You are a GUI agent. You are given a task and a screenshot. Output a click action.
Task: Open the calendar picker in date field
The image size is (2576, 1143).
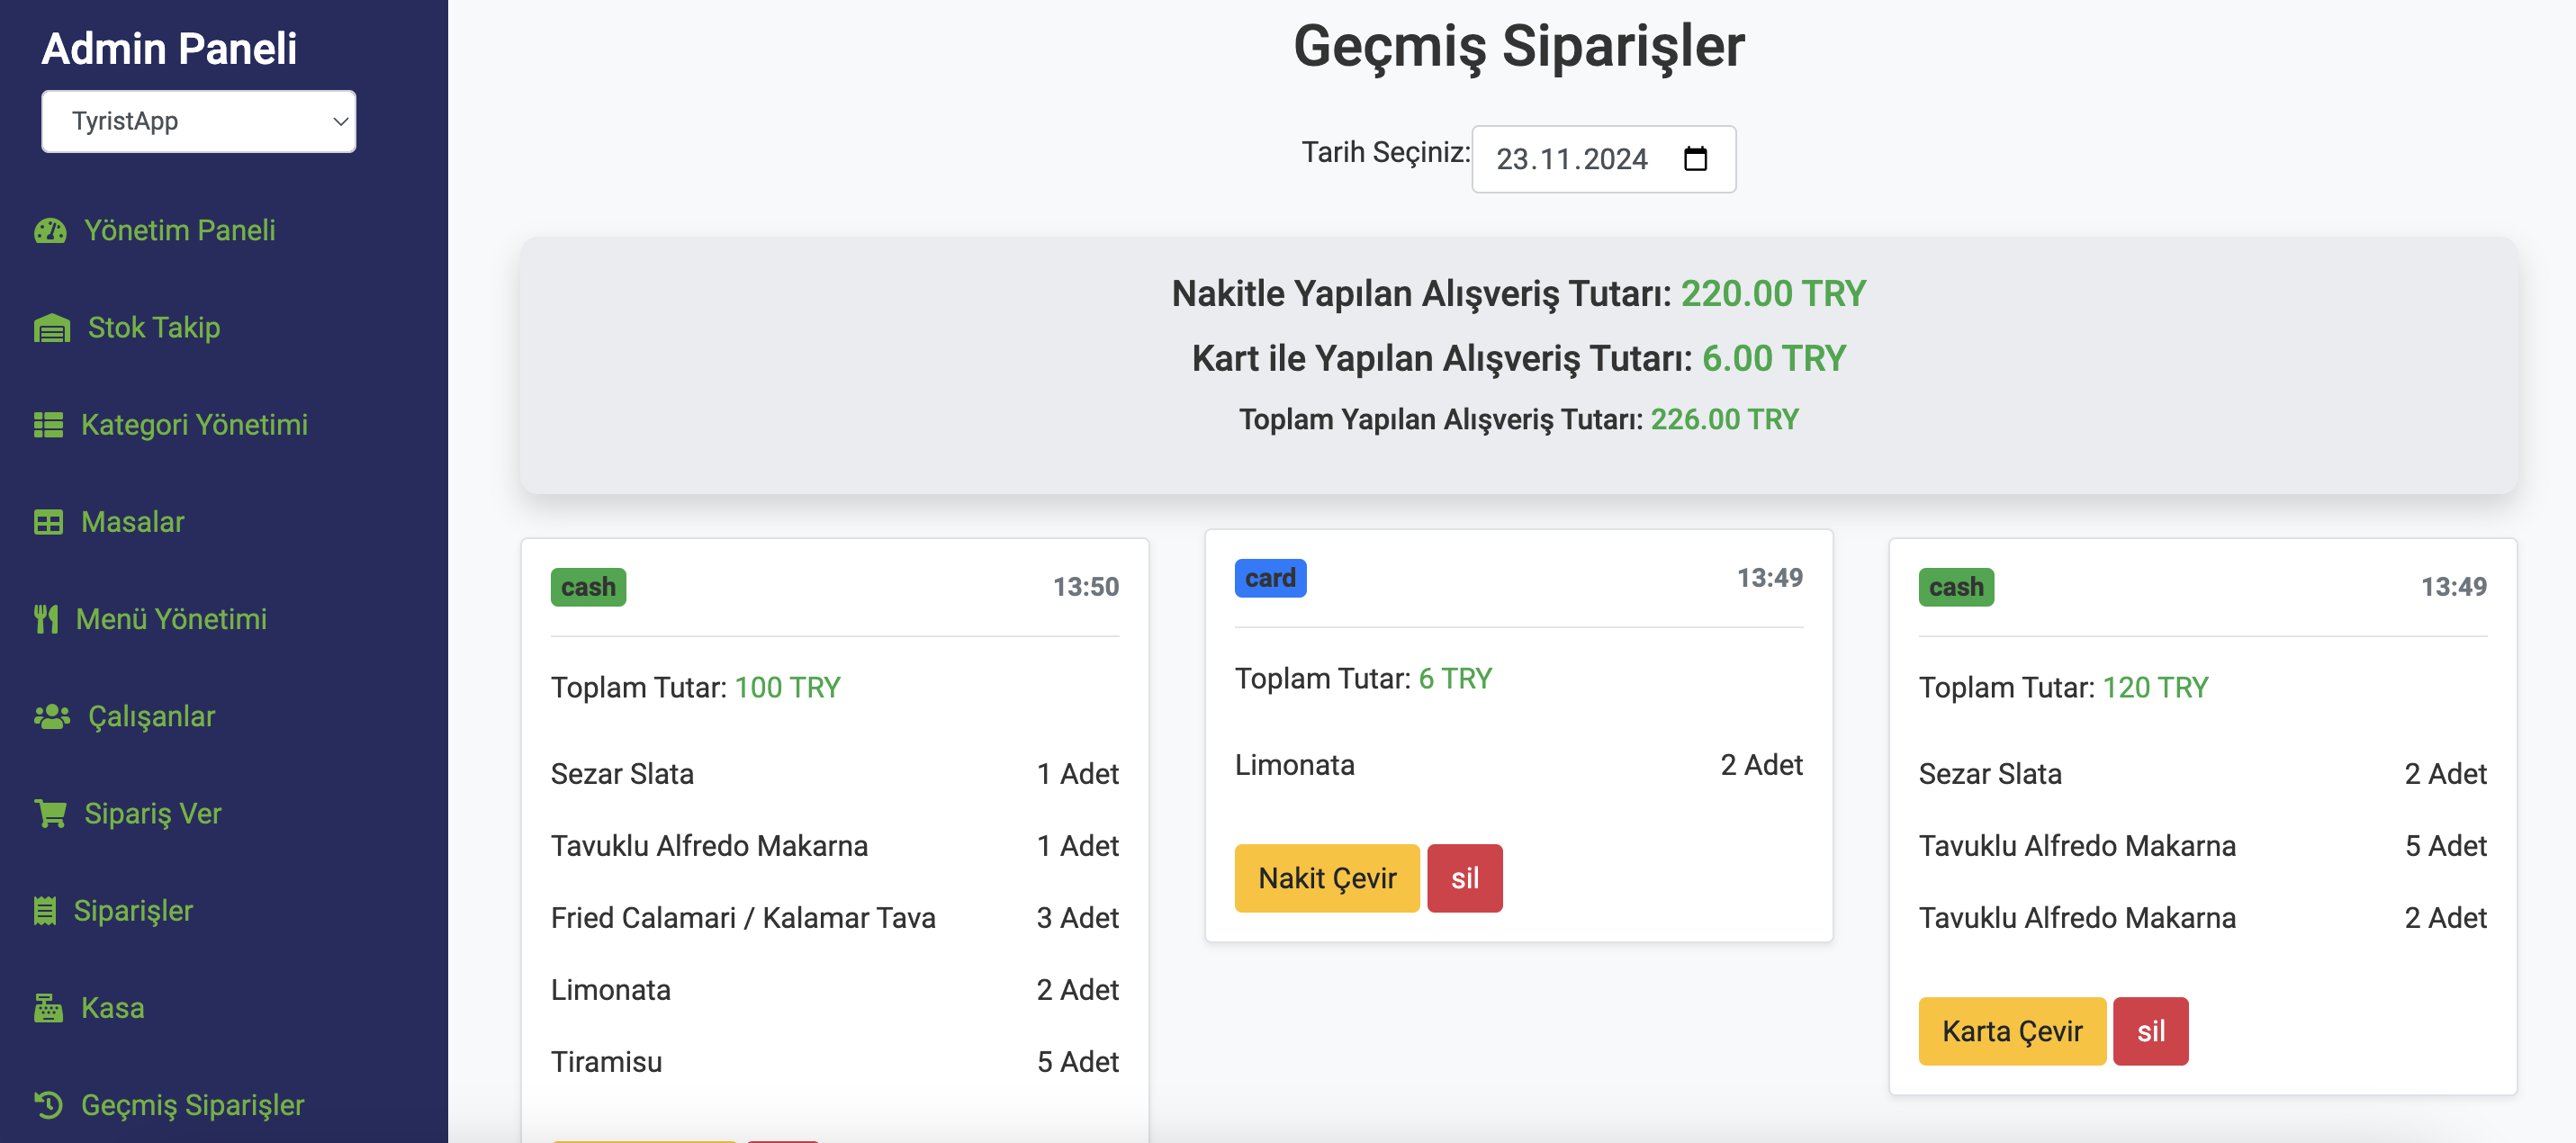(x=1695, y=159)
